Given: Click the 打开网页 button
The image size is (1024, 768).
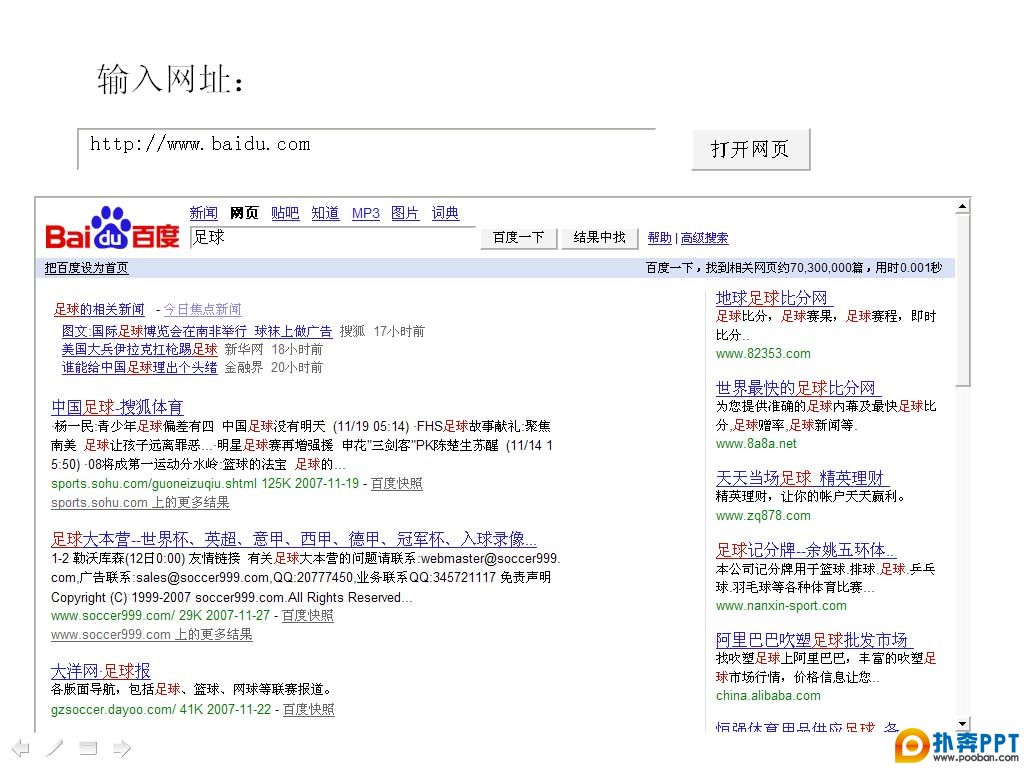Looking at the screenshot, I should (x=750, y=150).
